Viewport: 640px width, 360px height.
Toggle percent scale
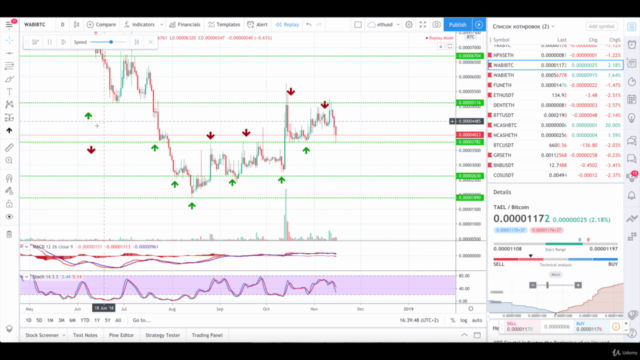coord(453,320)
